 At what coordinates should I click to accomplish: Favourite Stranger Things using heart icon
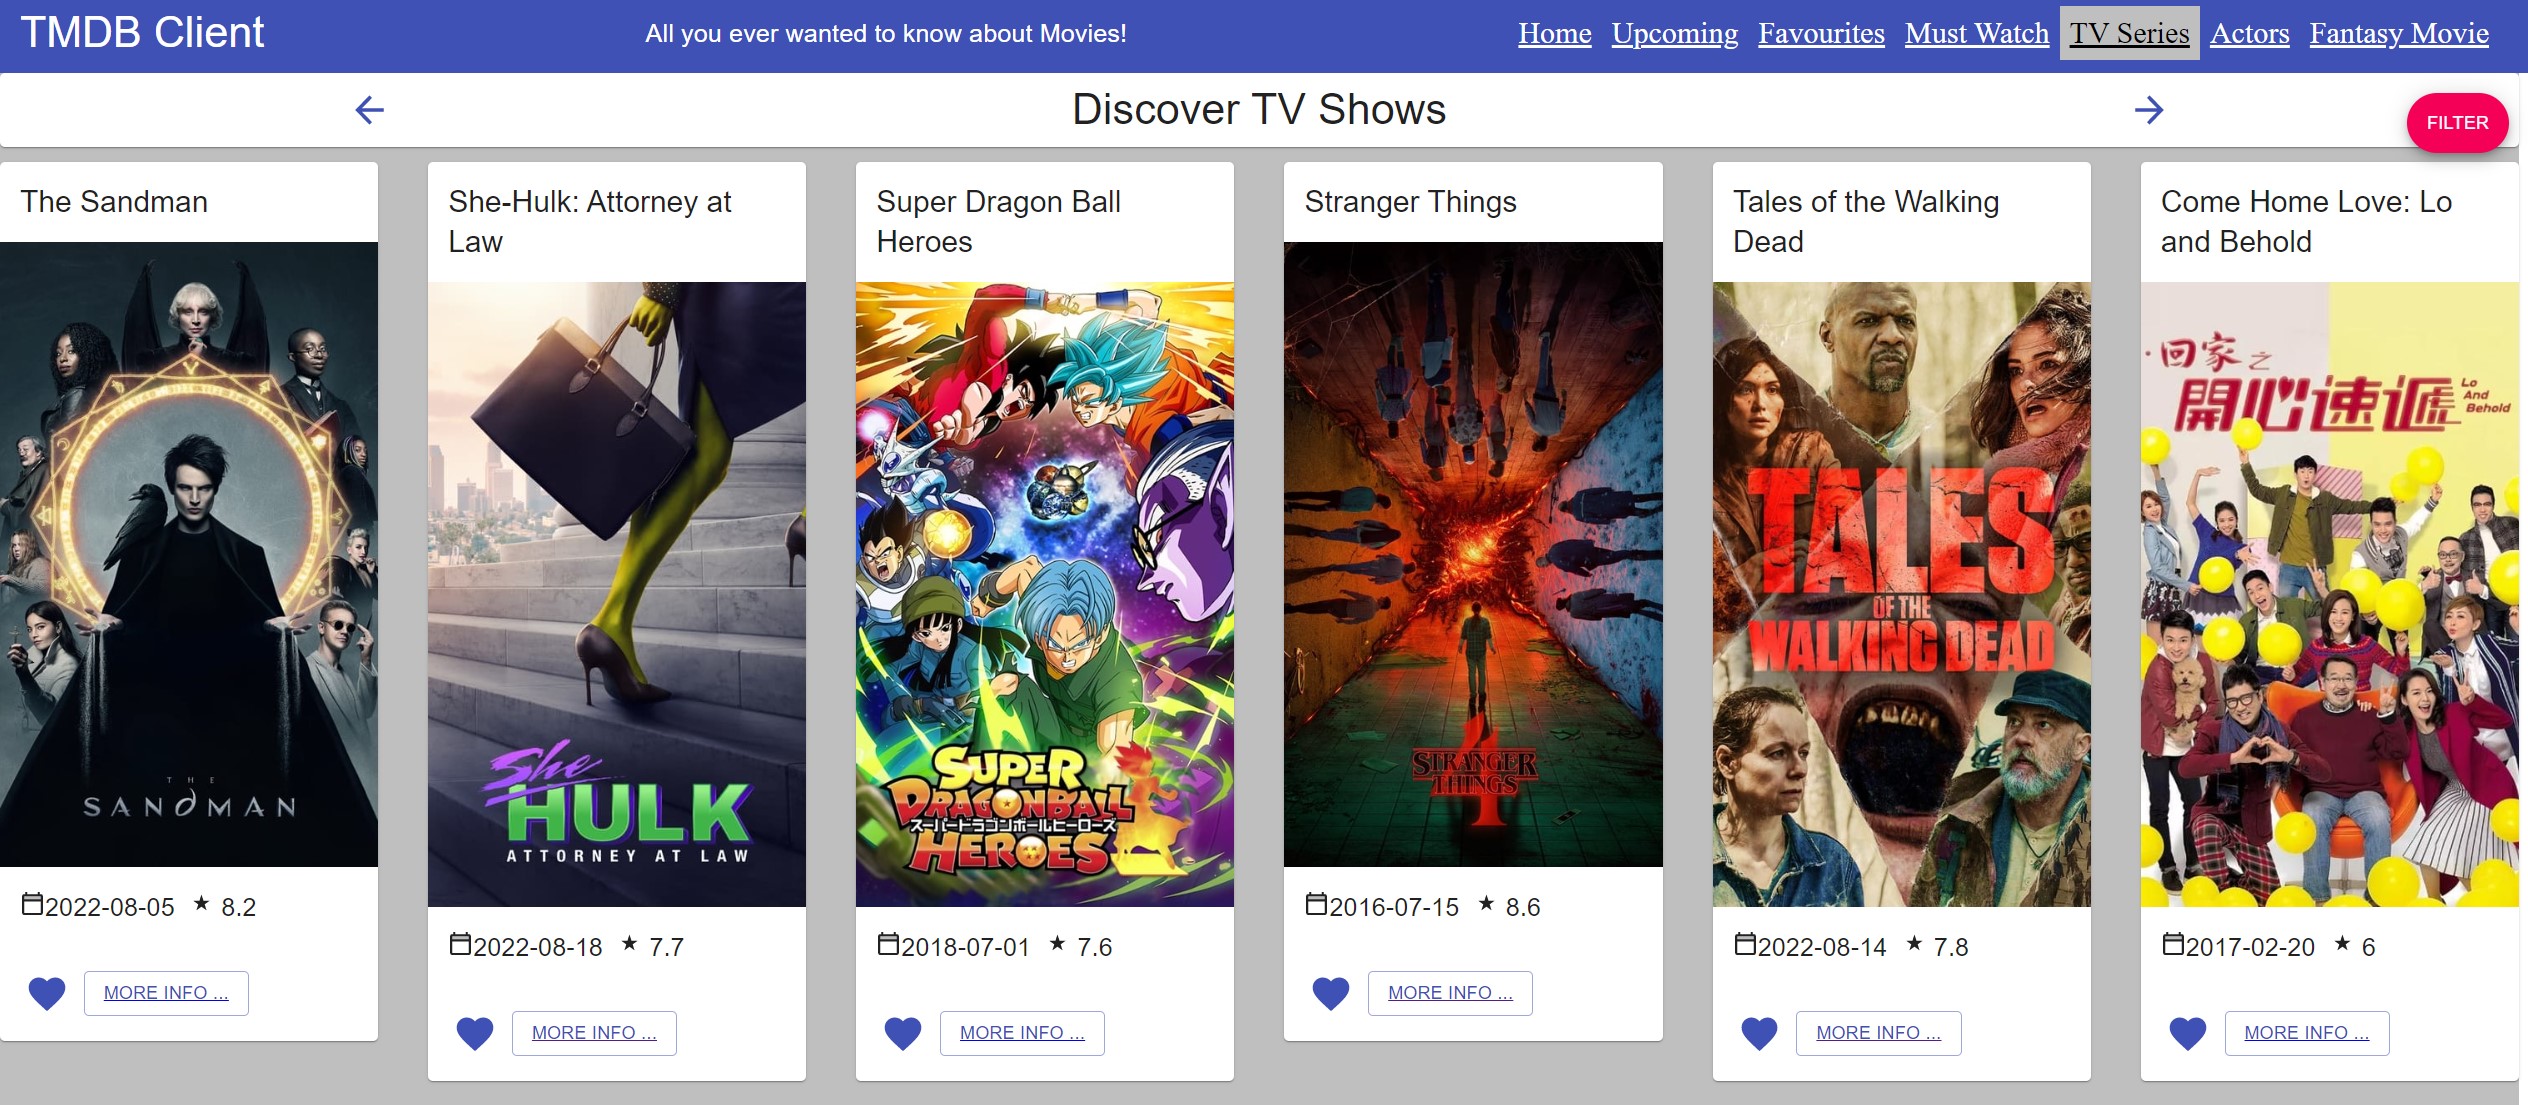point(1330,993)
